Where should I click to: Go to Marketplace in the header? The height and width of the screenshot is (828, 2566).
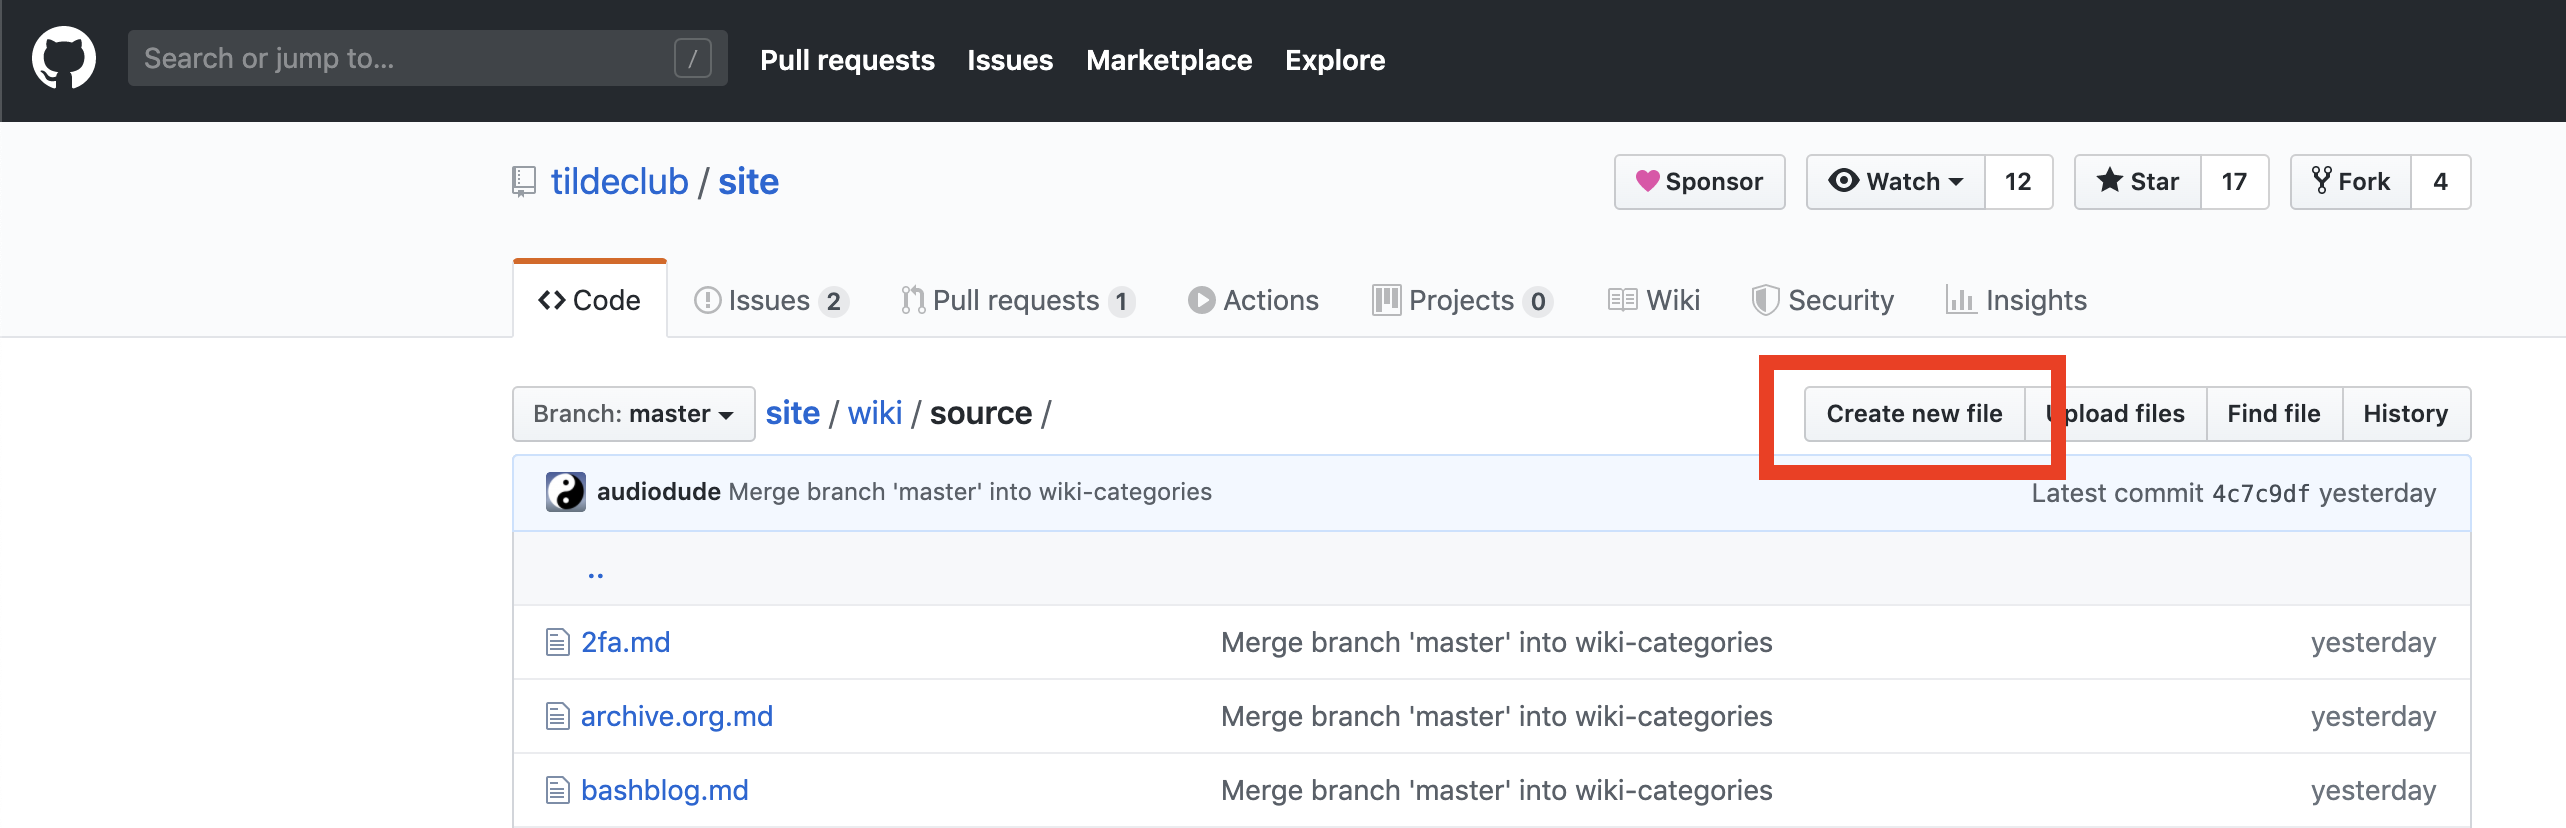[x=1169, y=60]
